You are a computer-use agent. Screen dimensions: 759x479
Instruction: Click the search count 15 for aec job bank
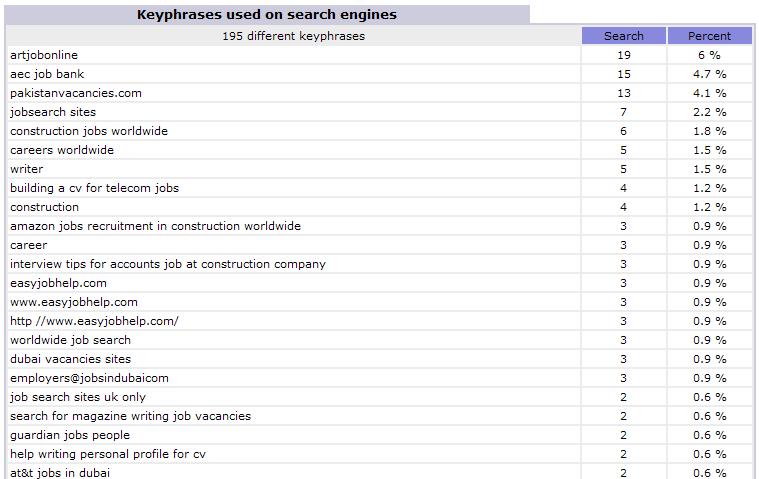click(624, 74)
